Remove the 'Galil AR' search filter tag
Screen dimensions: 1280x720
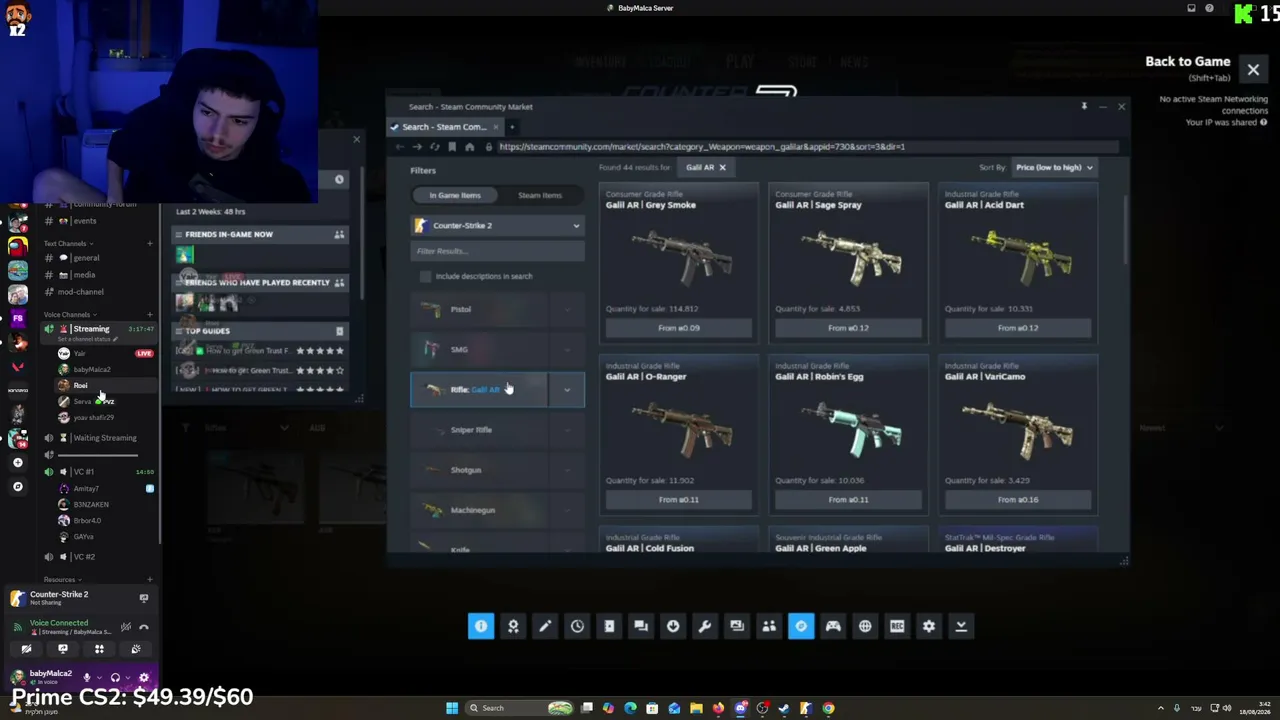pos(722,167)
